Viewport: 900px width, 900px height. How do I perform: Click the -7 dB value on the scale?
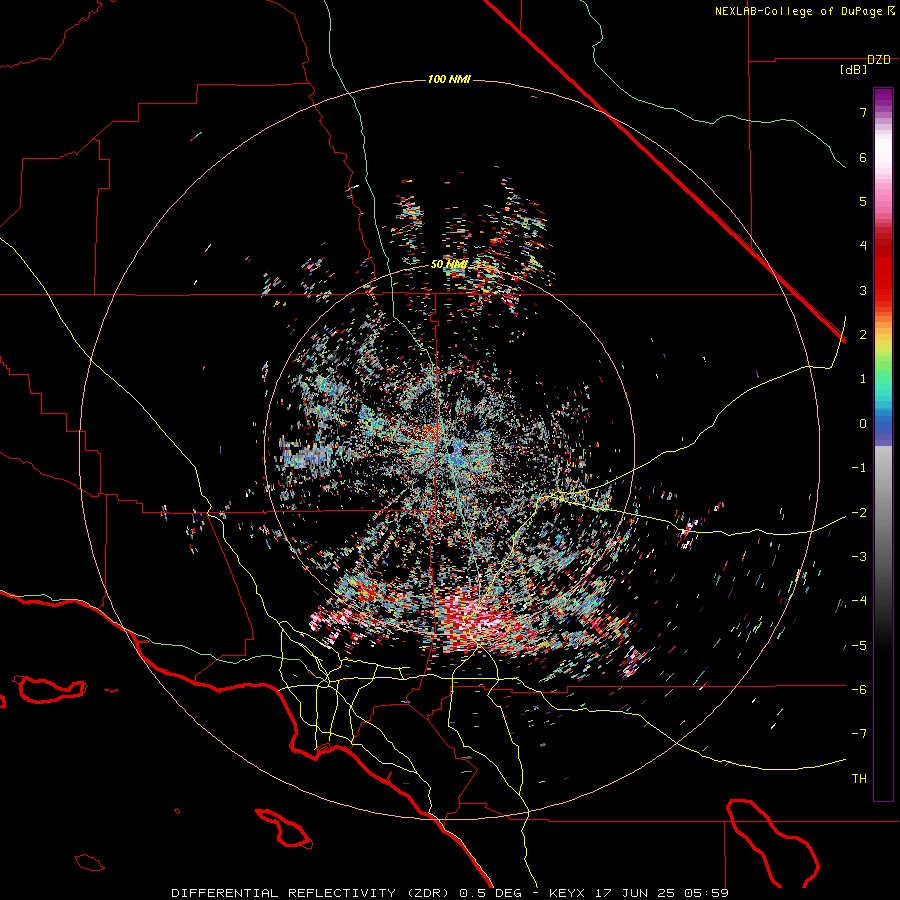click(x=859, y=734)
